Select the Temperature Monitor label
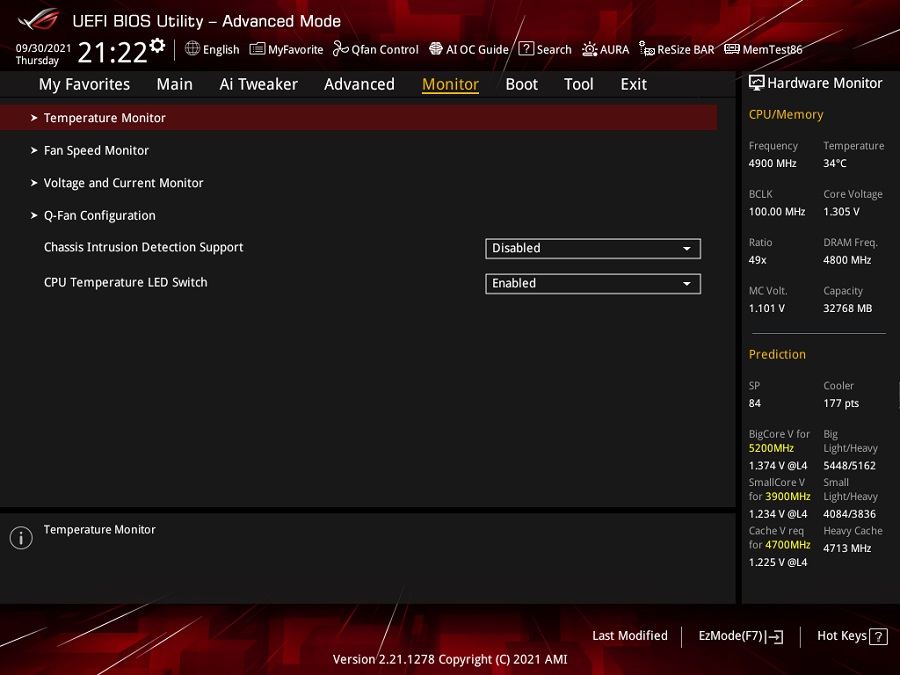 [104, 118]
